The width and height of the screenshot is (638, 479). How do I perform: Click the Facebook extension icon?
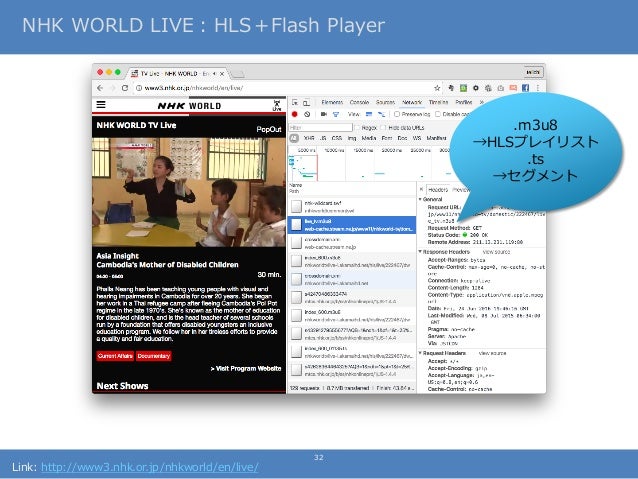pos(525,88)
